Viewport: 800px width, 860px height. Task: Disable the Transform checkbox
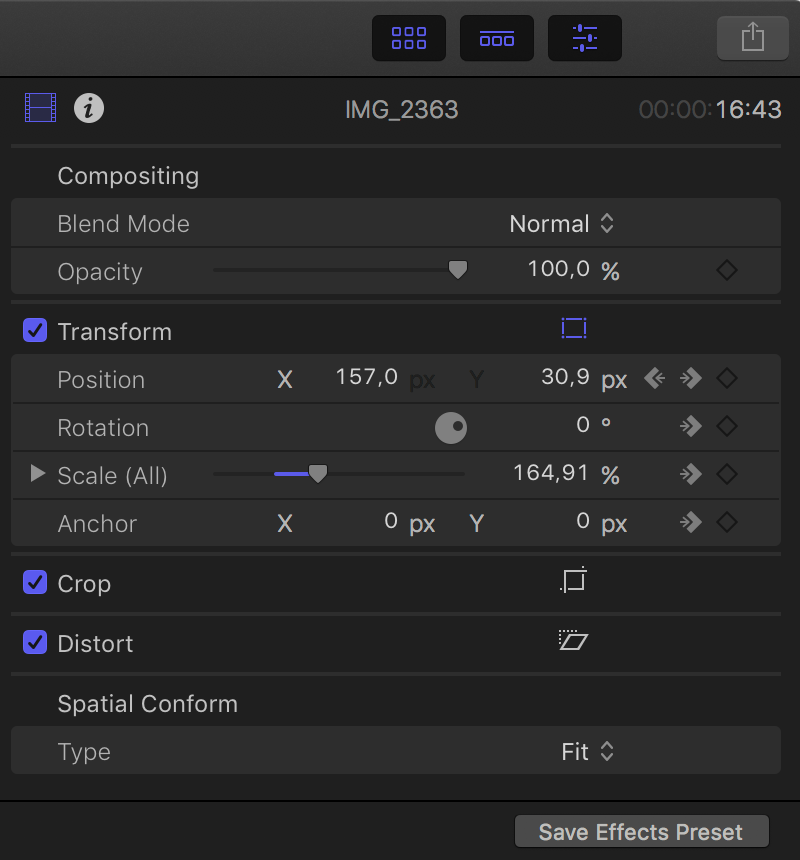(x=35, y=331)
